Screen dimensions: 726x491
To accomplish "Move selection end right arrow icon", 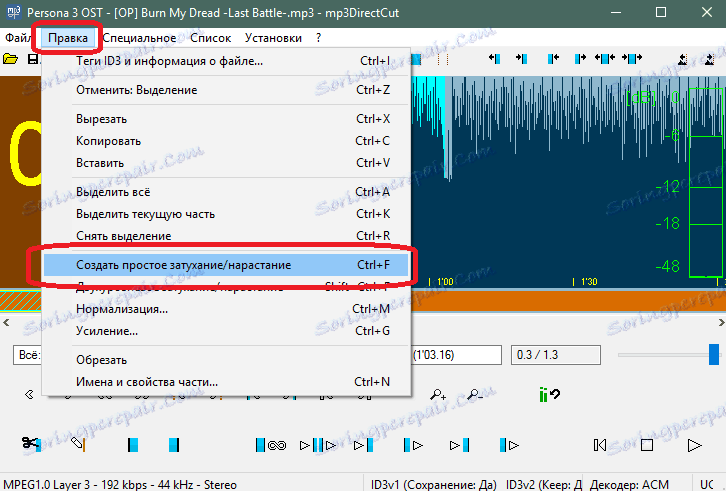I will tap(580, 58).
